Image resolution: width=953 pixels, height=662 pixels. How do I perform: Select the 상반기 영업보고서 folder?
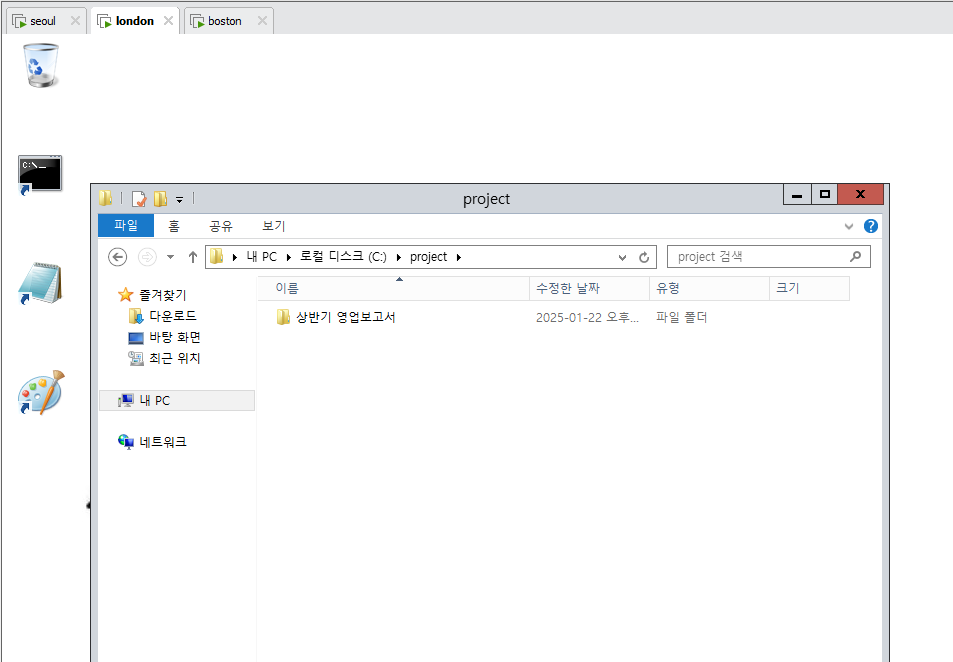pos(345,317)
